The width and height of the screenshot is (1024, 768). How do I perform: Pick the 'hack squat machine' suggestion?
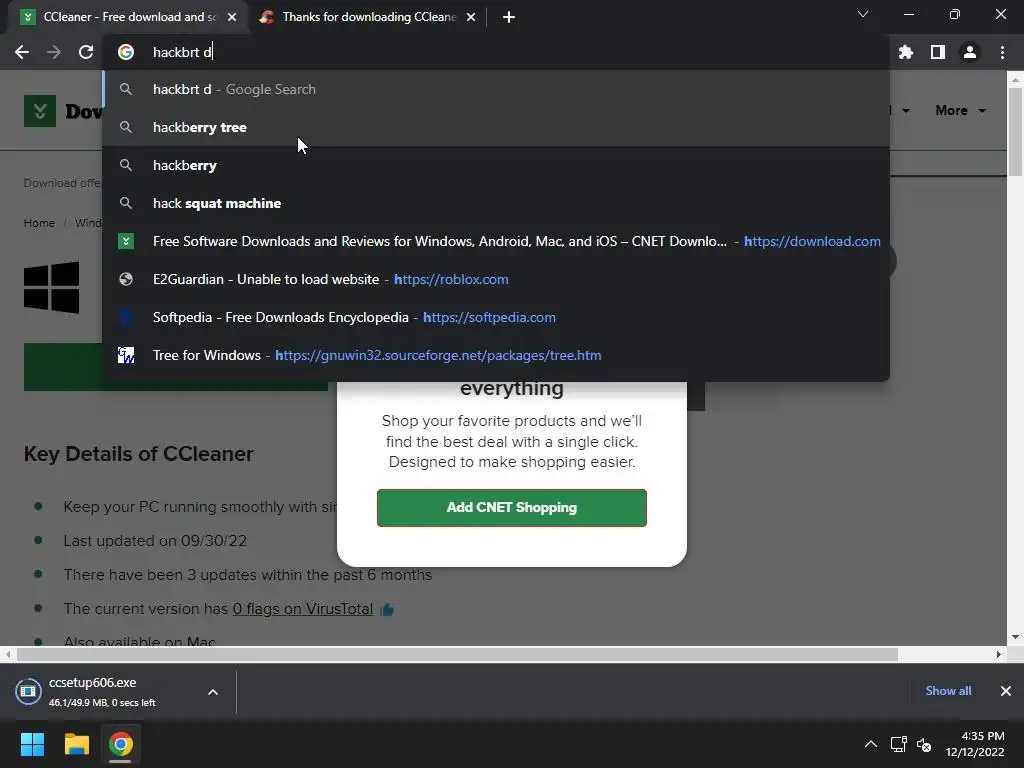tap(496, 203)
